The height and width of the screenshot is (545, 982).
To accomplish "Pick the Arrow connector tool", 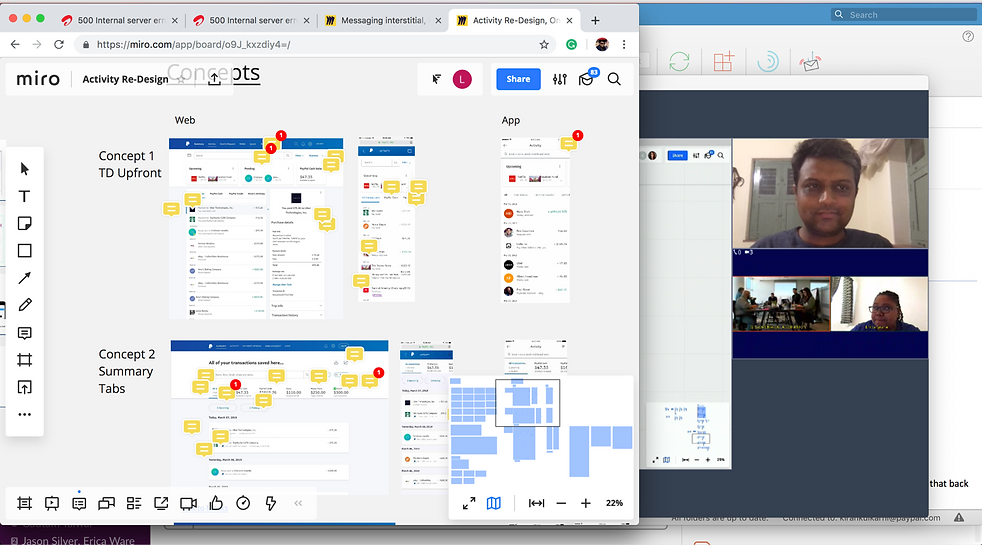I will click(24, 278).
